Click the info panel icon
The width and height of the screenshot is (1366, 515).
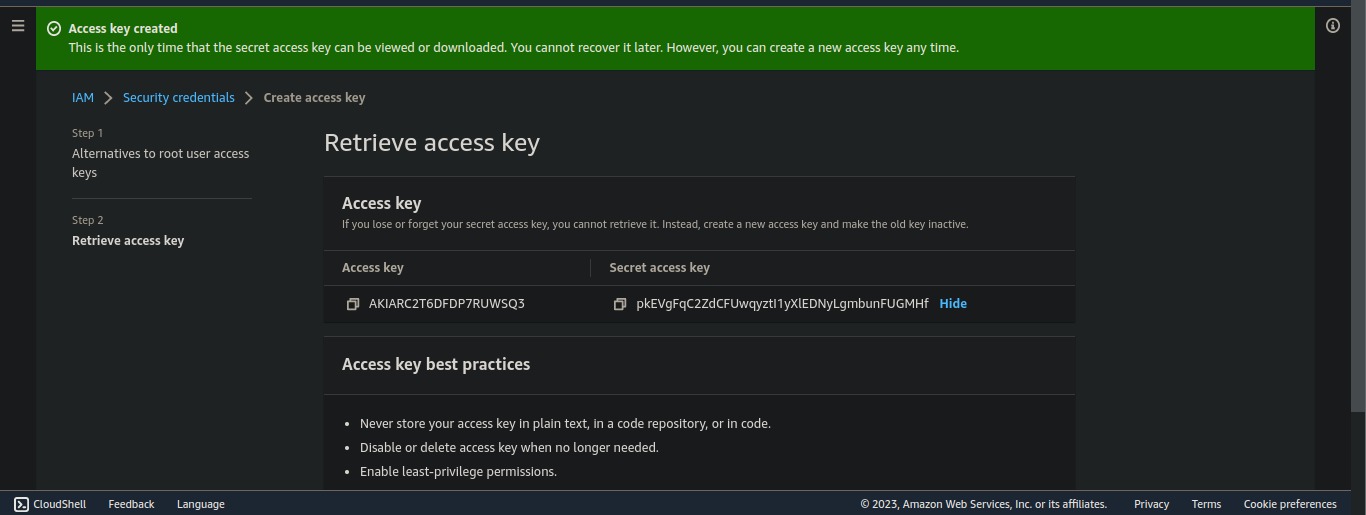click(1332, 26)
